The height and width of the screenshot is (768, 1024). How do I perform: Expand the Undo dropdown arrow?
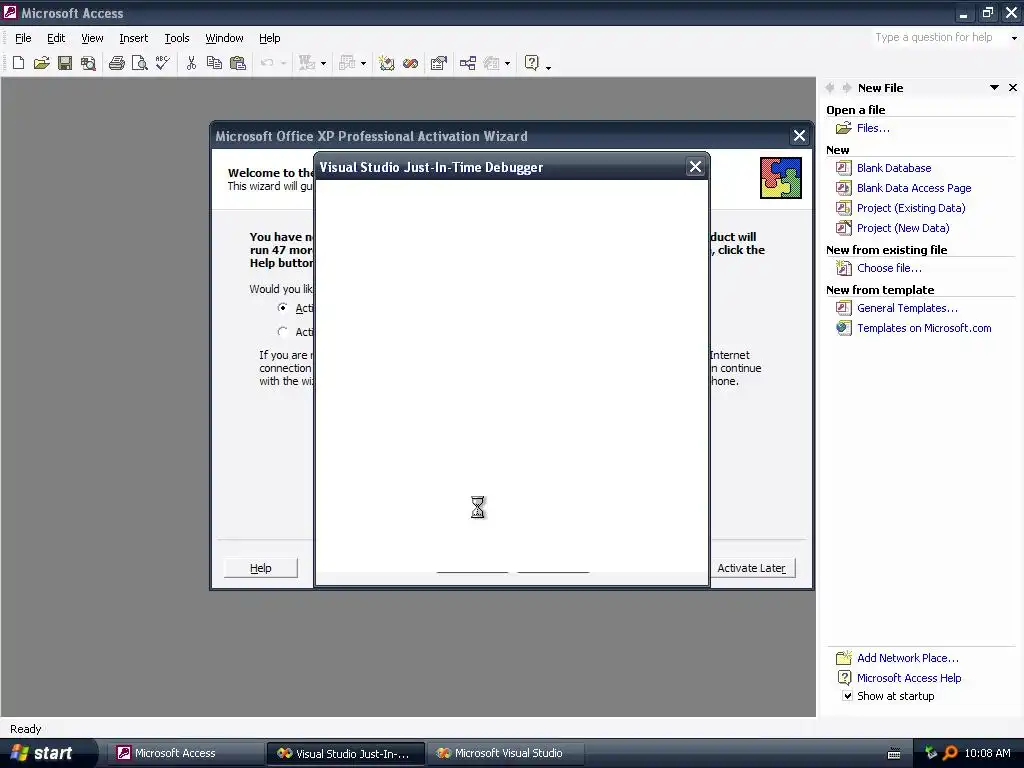click(283, 63)
